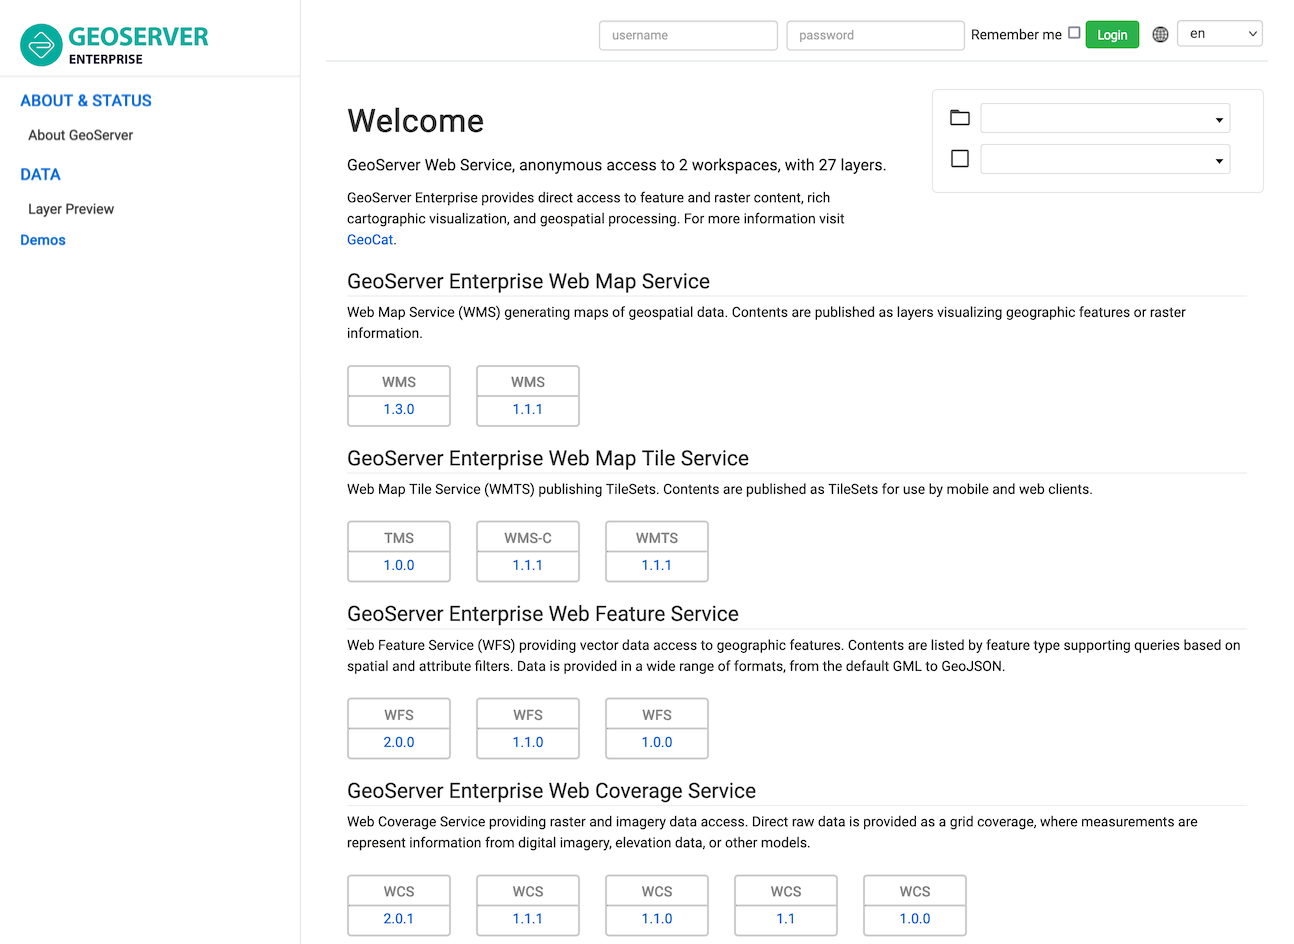Image resolution: width=1294 pixels, height=944 pixels.
Task: Click the green Login button
Action: [x=1112, y=34]
